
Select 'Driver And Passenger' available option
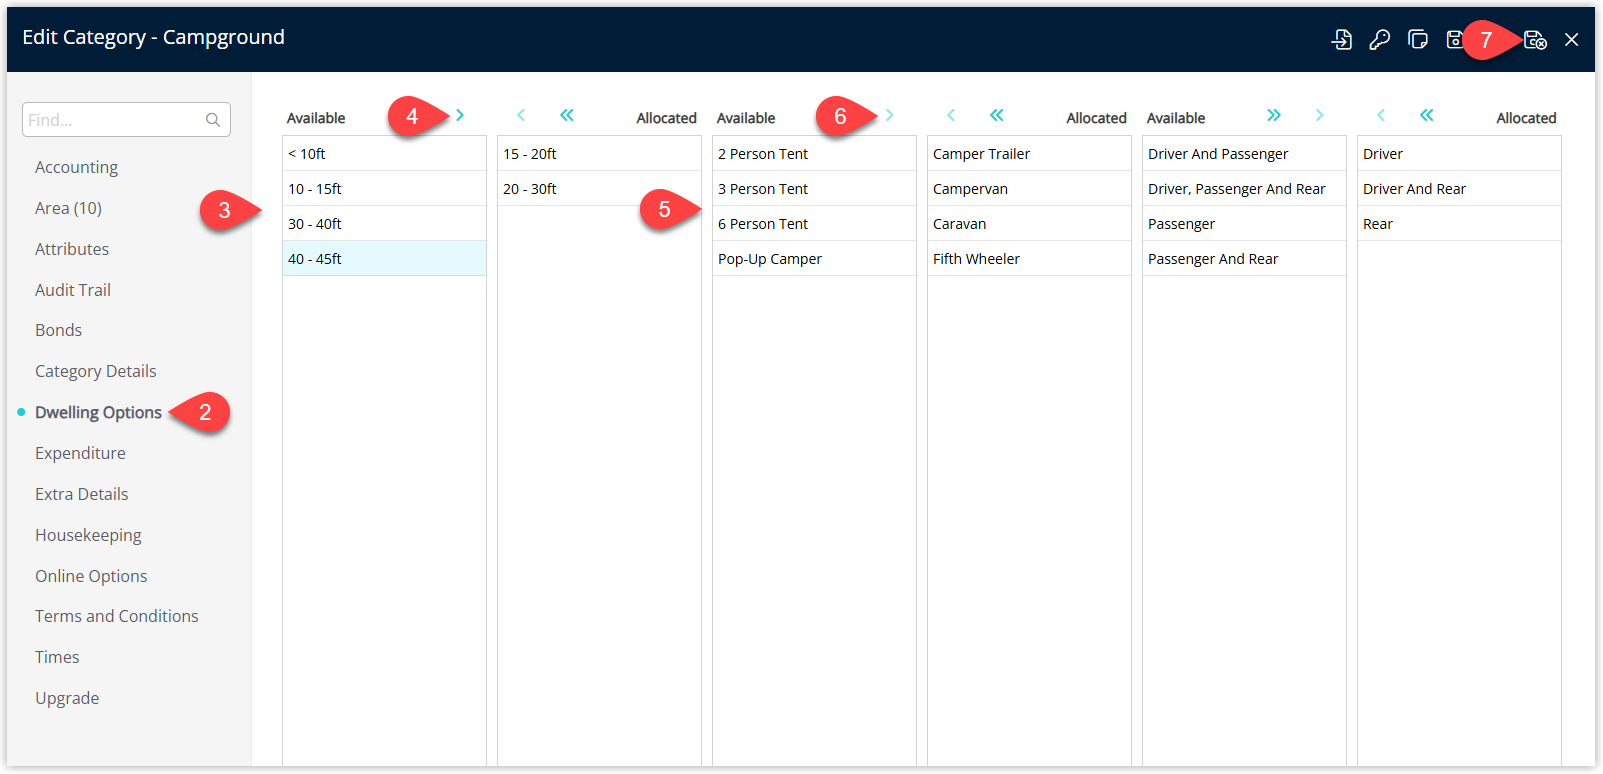pyautogui.click(x=1244, y=154)
